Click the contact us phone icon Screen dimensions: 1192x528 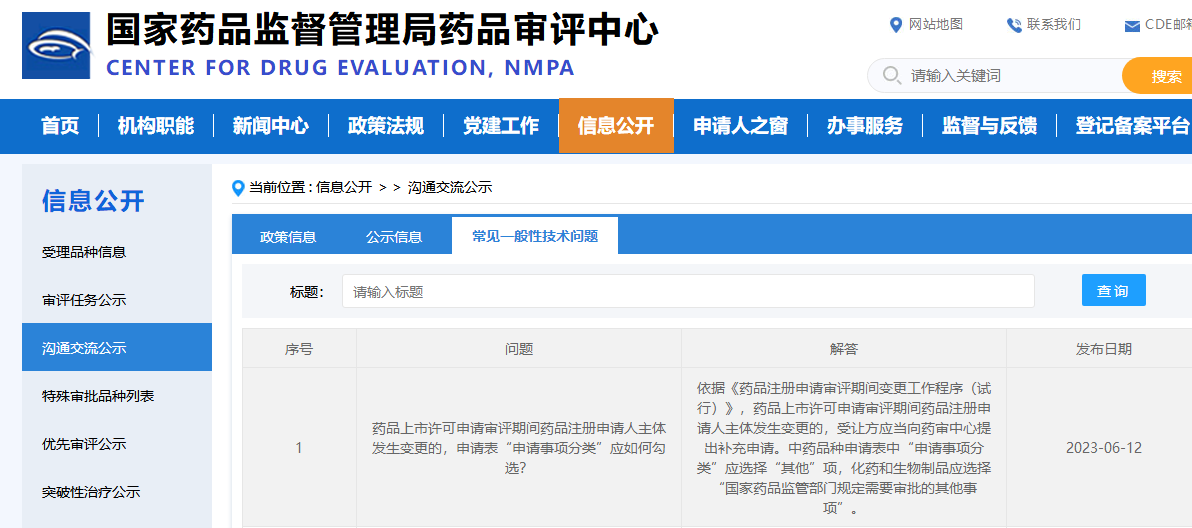pos(1014,25)
